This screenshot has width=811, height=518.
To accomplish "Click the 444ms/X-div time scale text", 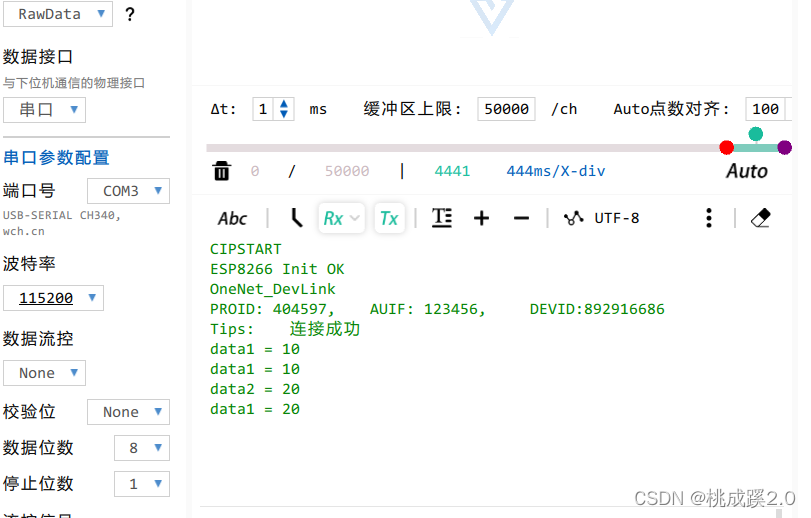I will (x=555, y=171).
